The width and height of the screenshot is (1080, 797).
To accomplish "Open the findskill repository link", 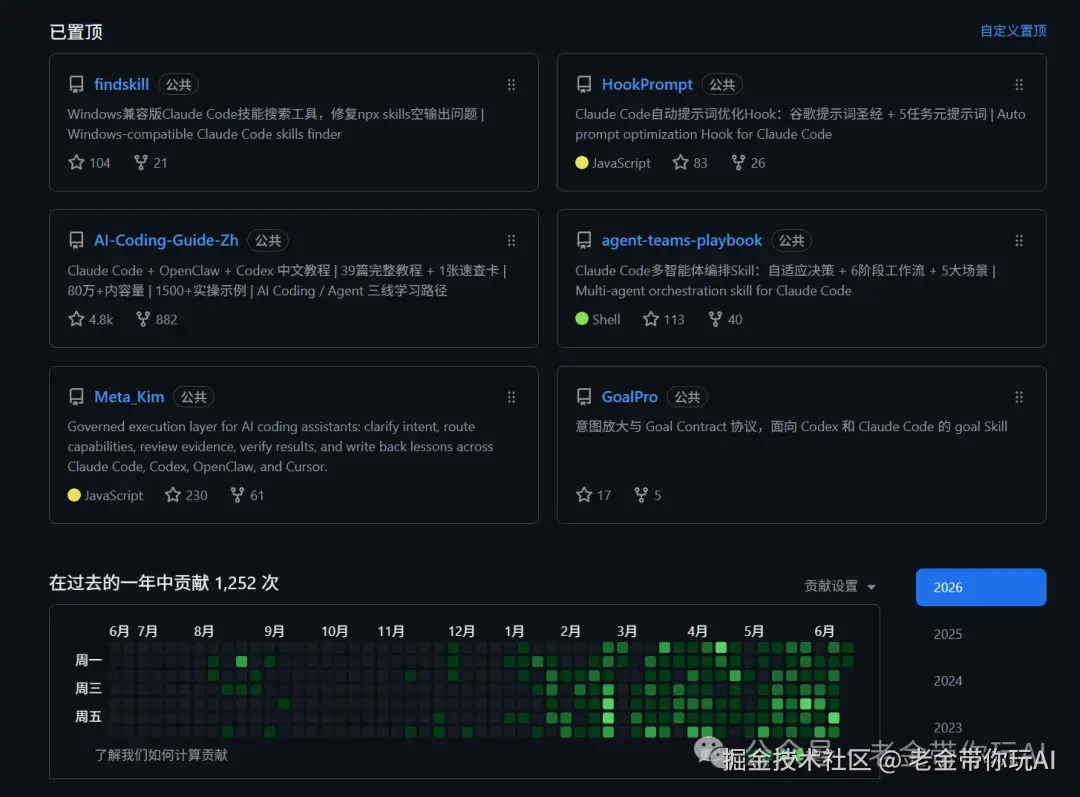I will point(121,84).
